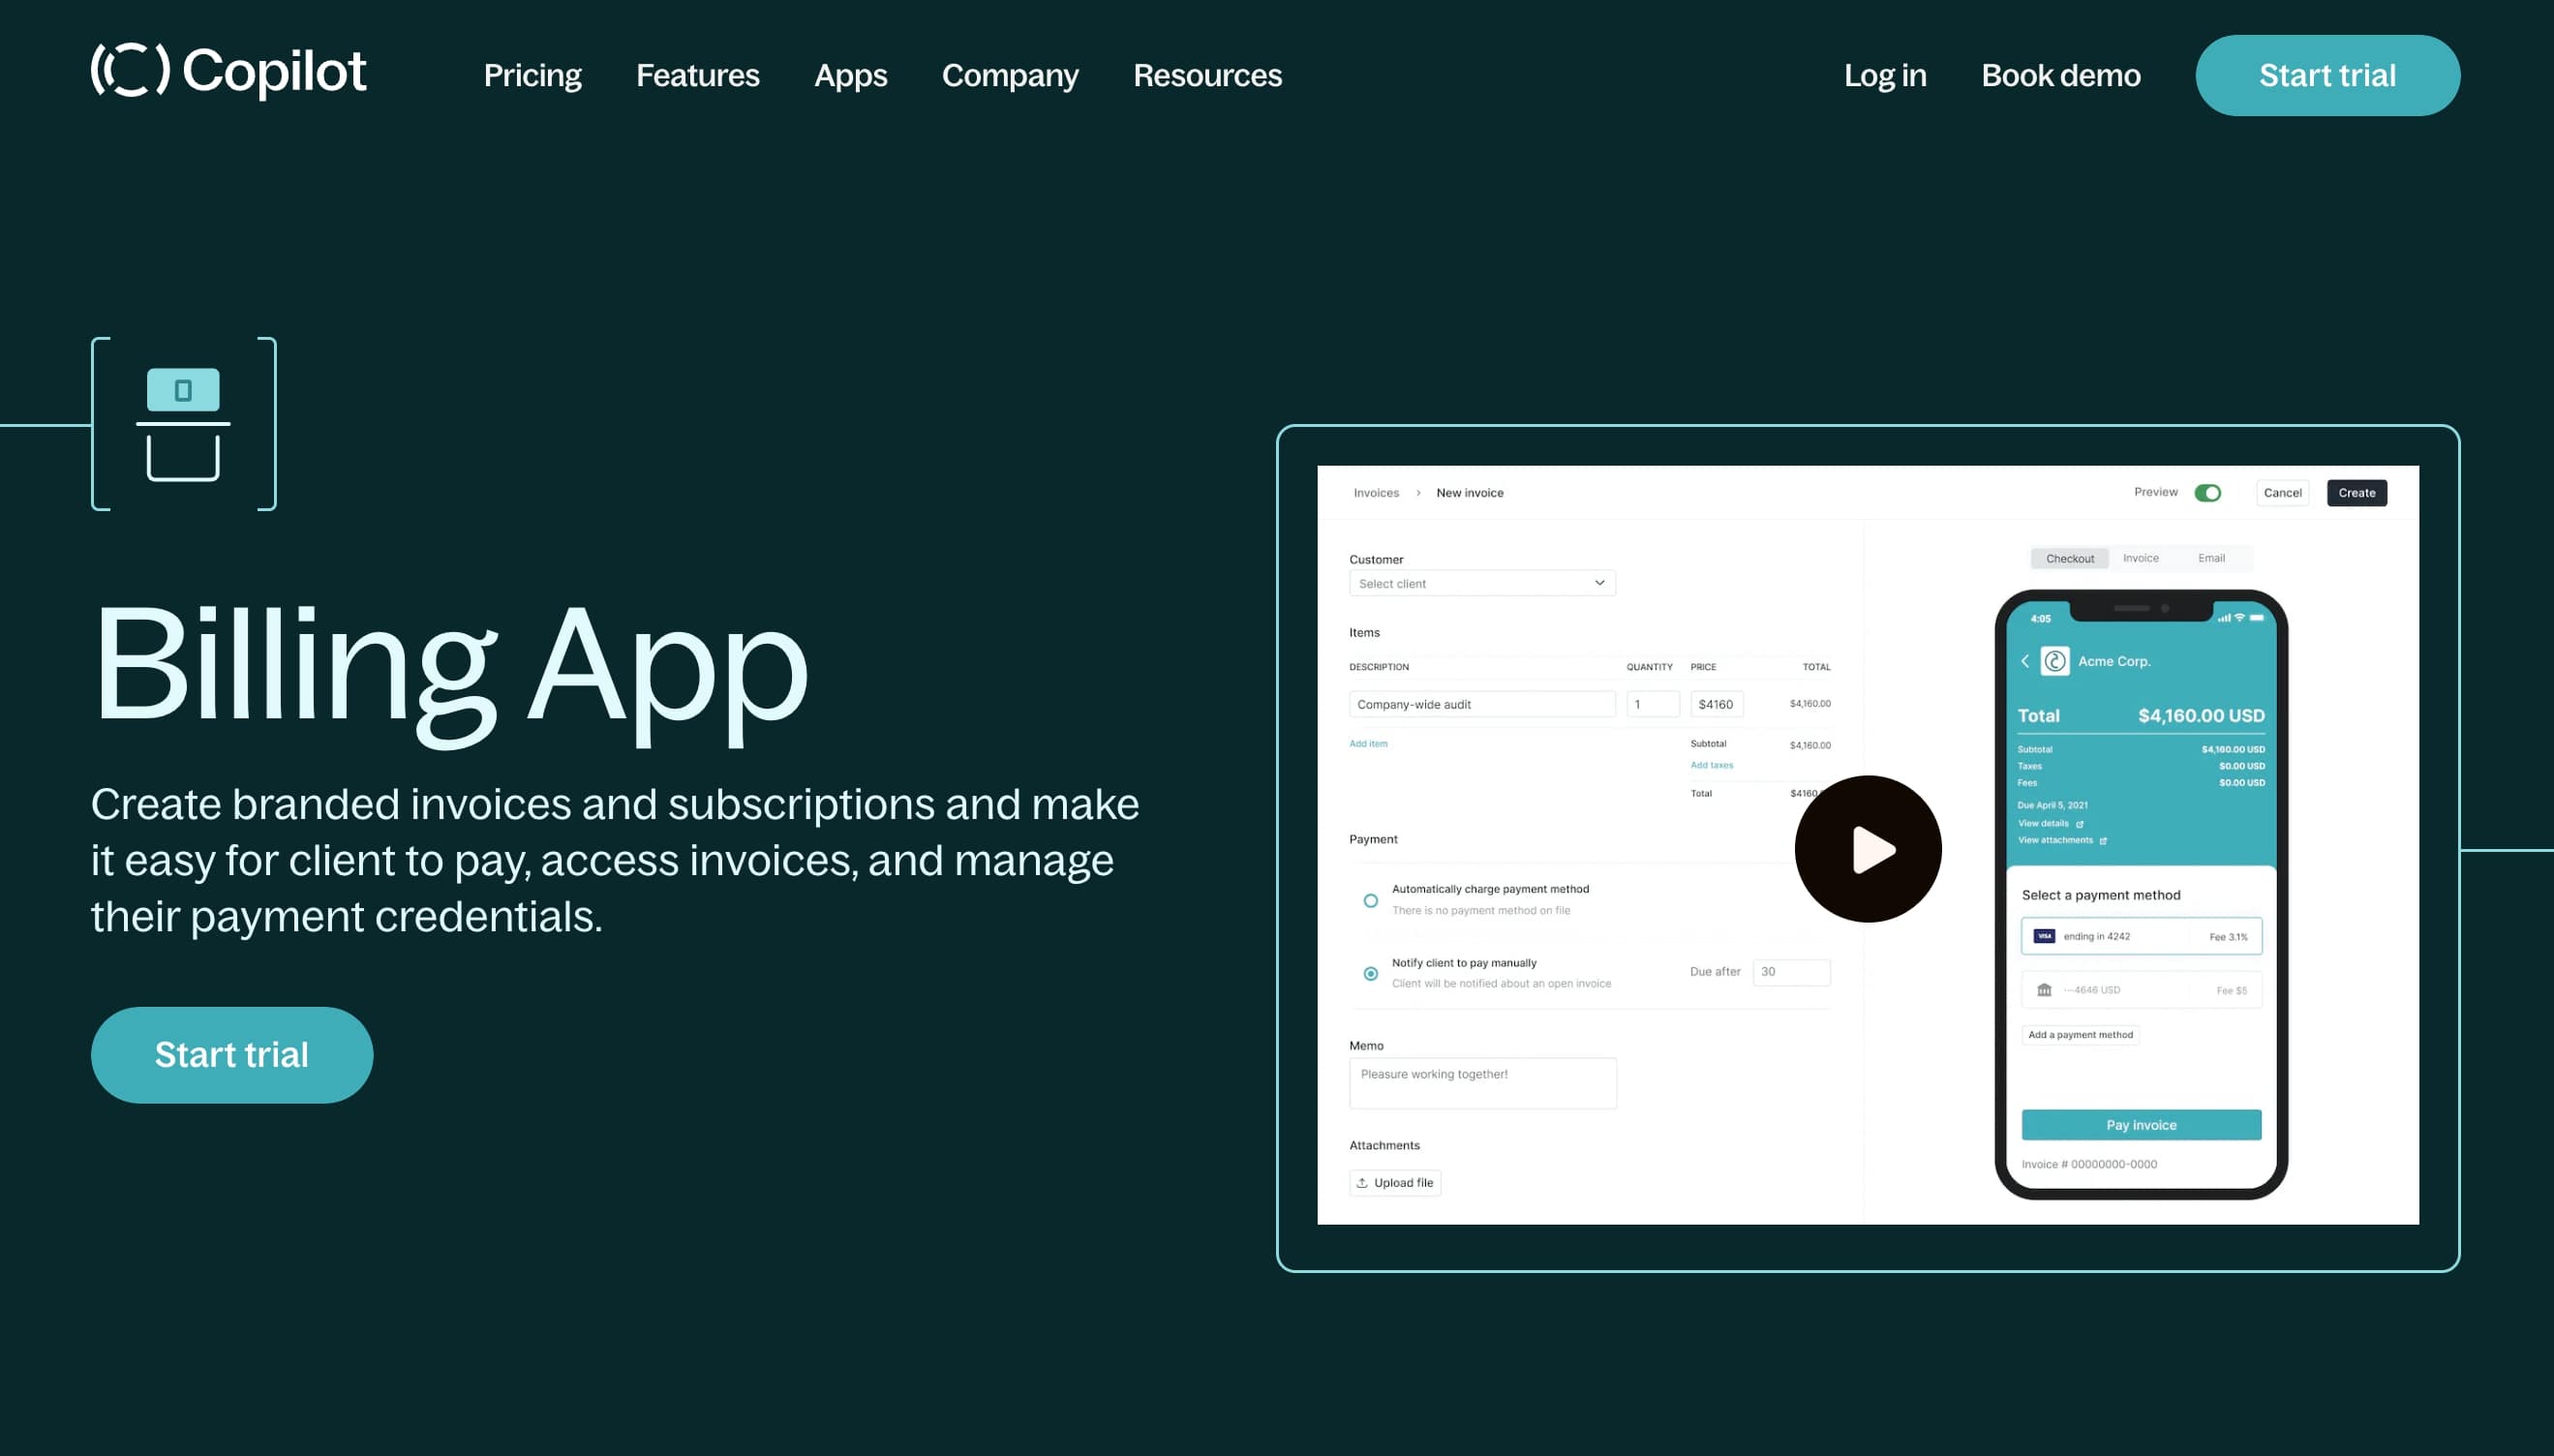Image resolution: width=2554 pixels, height=1456 pixels.
Task: Open the Pricing menu item
Action: pos(532,74)
